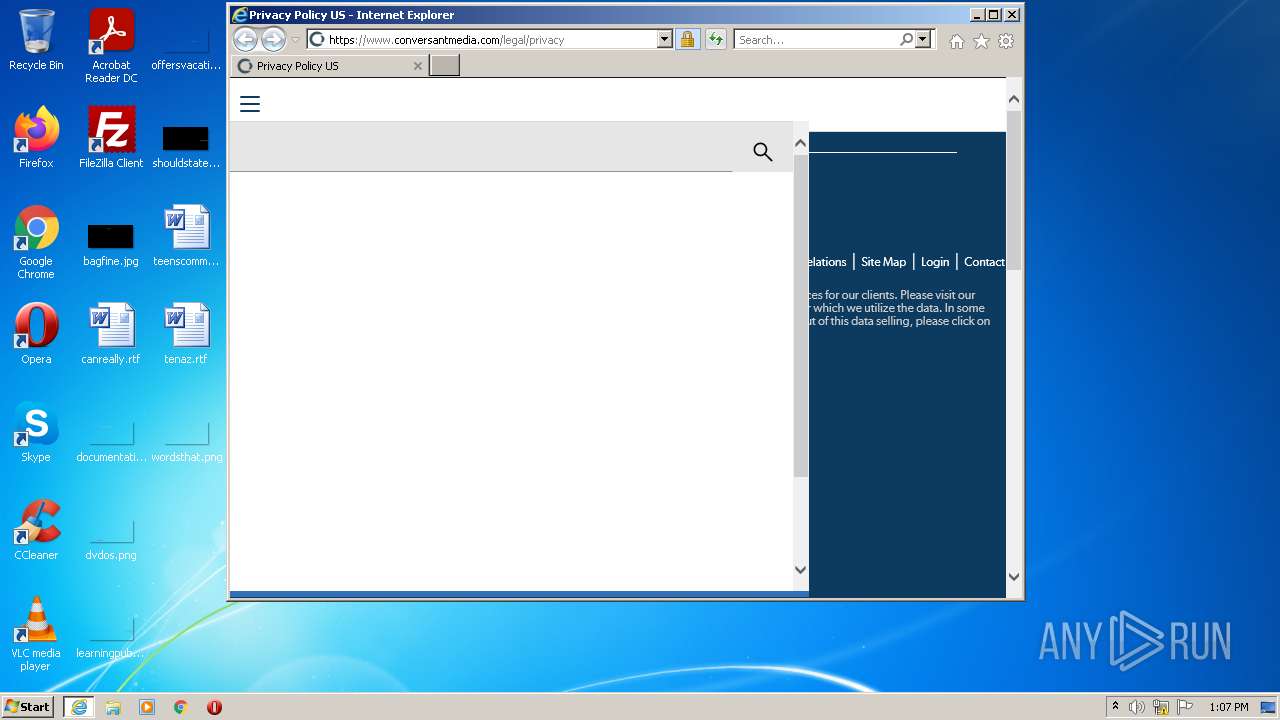Go back with the browser Back arrow
The image size is (1280, 720).
[245, 39]
